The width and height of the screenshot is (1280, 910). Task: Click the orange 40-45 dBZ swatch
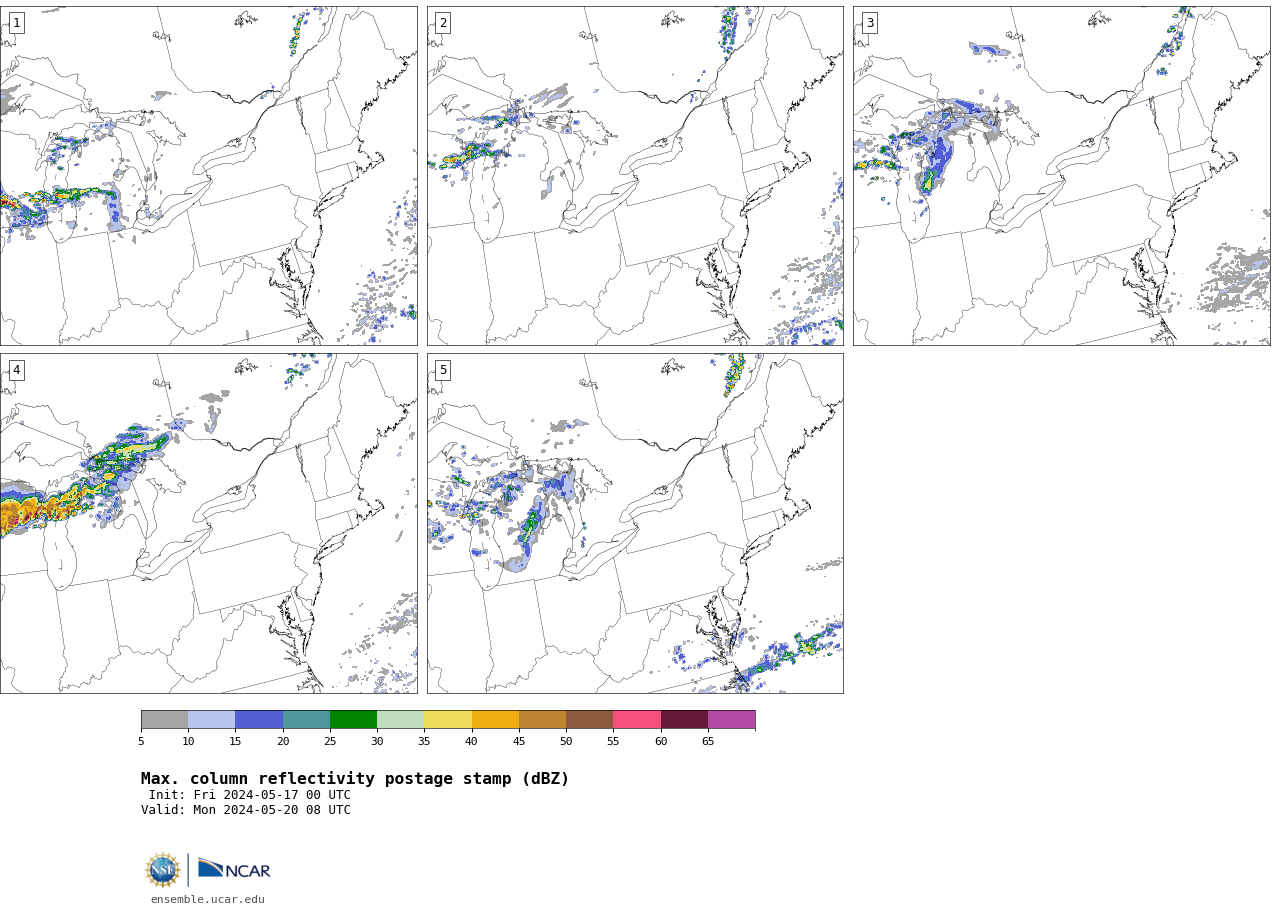click(x=495, y=720)
